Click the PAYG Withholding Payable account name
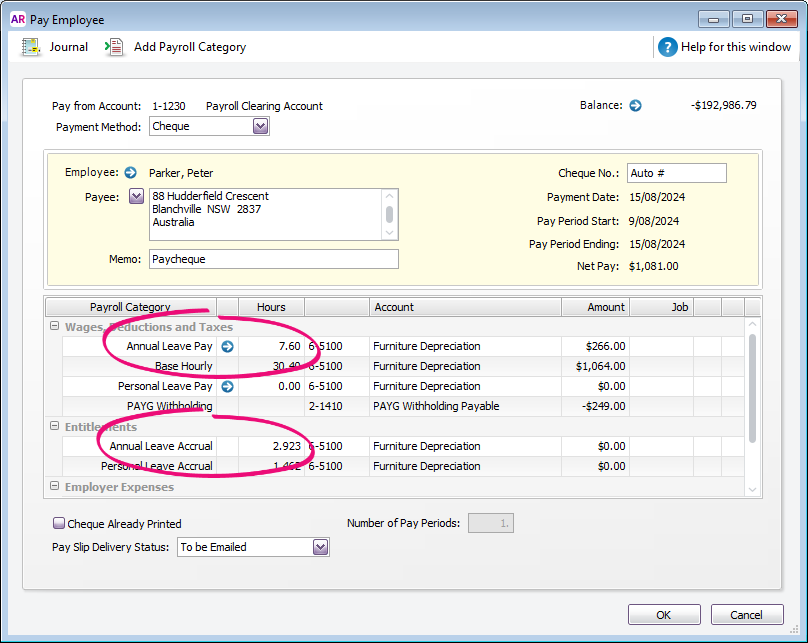Viewport: 808px width, 643px height. pyautogui.click(x=436, y=406)
